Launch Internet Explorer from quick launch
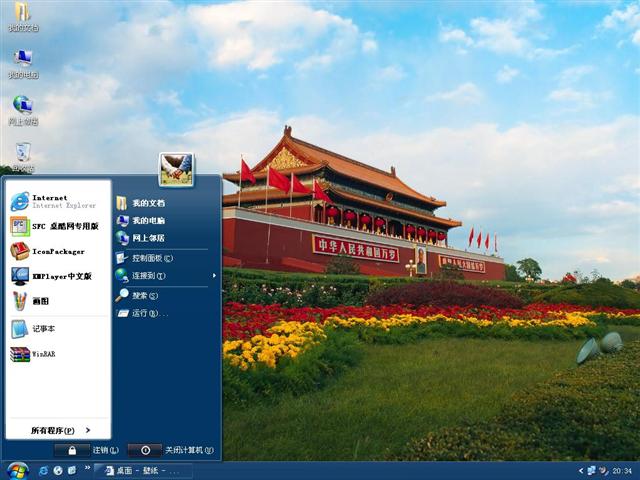The width and height of the screenshot is (640, 480). pos(43,471)
